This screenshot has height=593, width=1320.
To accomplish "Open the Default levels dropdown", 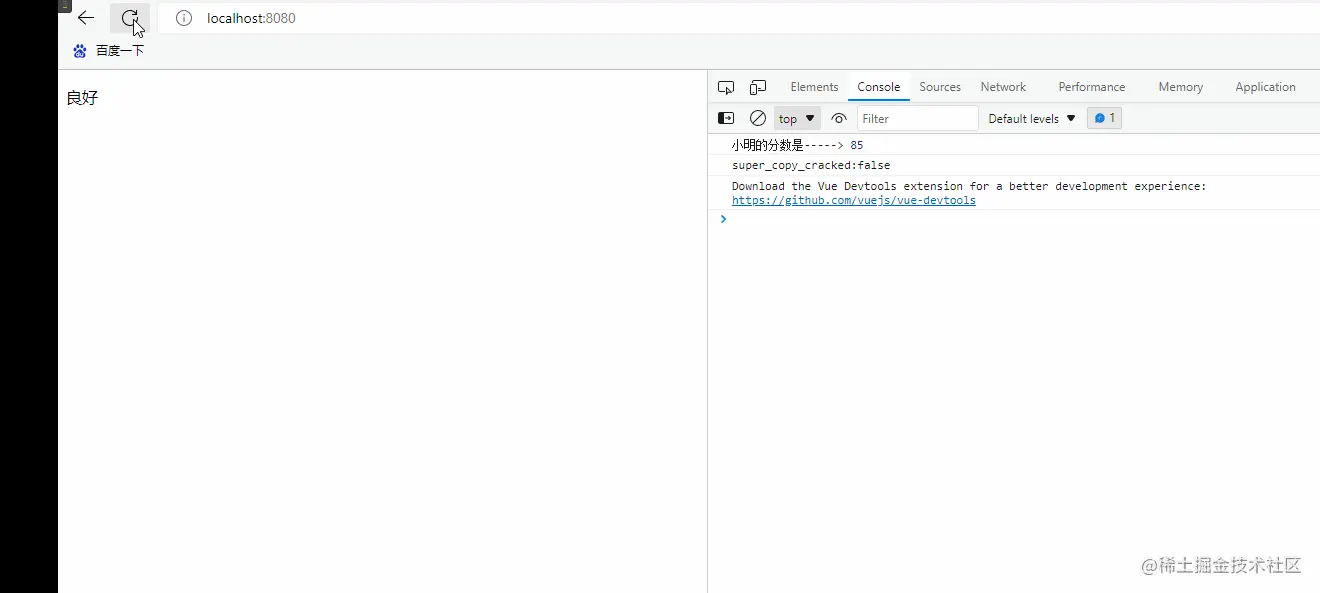I will click(1032, 118).
